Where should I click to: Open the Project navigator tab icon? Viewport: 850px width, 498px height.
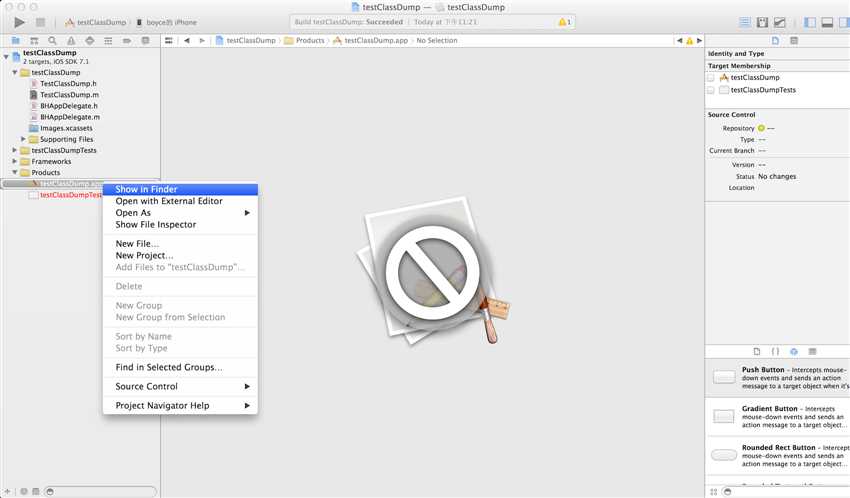(x=16, y=41)
